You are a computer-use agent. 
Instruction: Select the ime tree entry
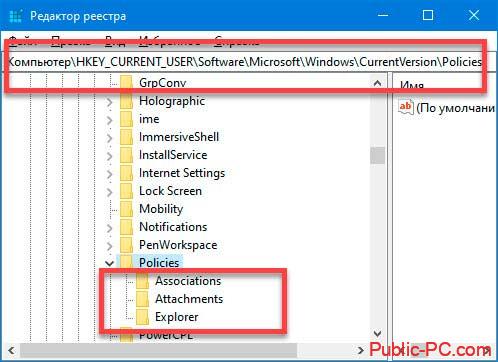(149, 119)
